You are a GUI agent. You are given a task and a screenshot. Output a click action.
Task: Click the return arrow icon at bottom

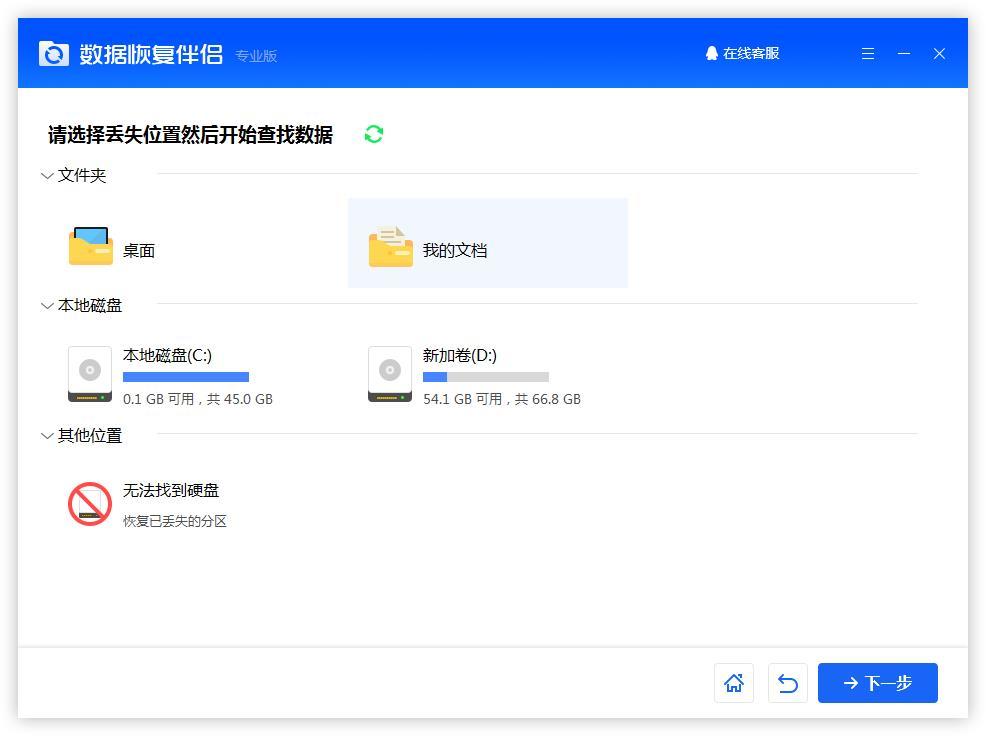(787, 683)
